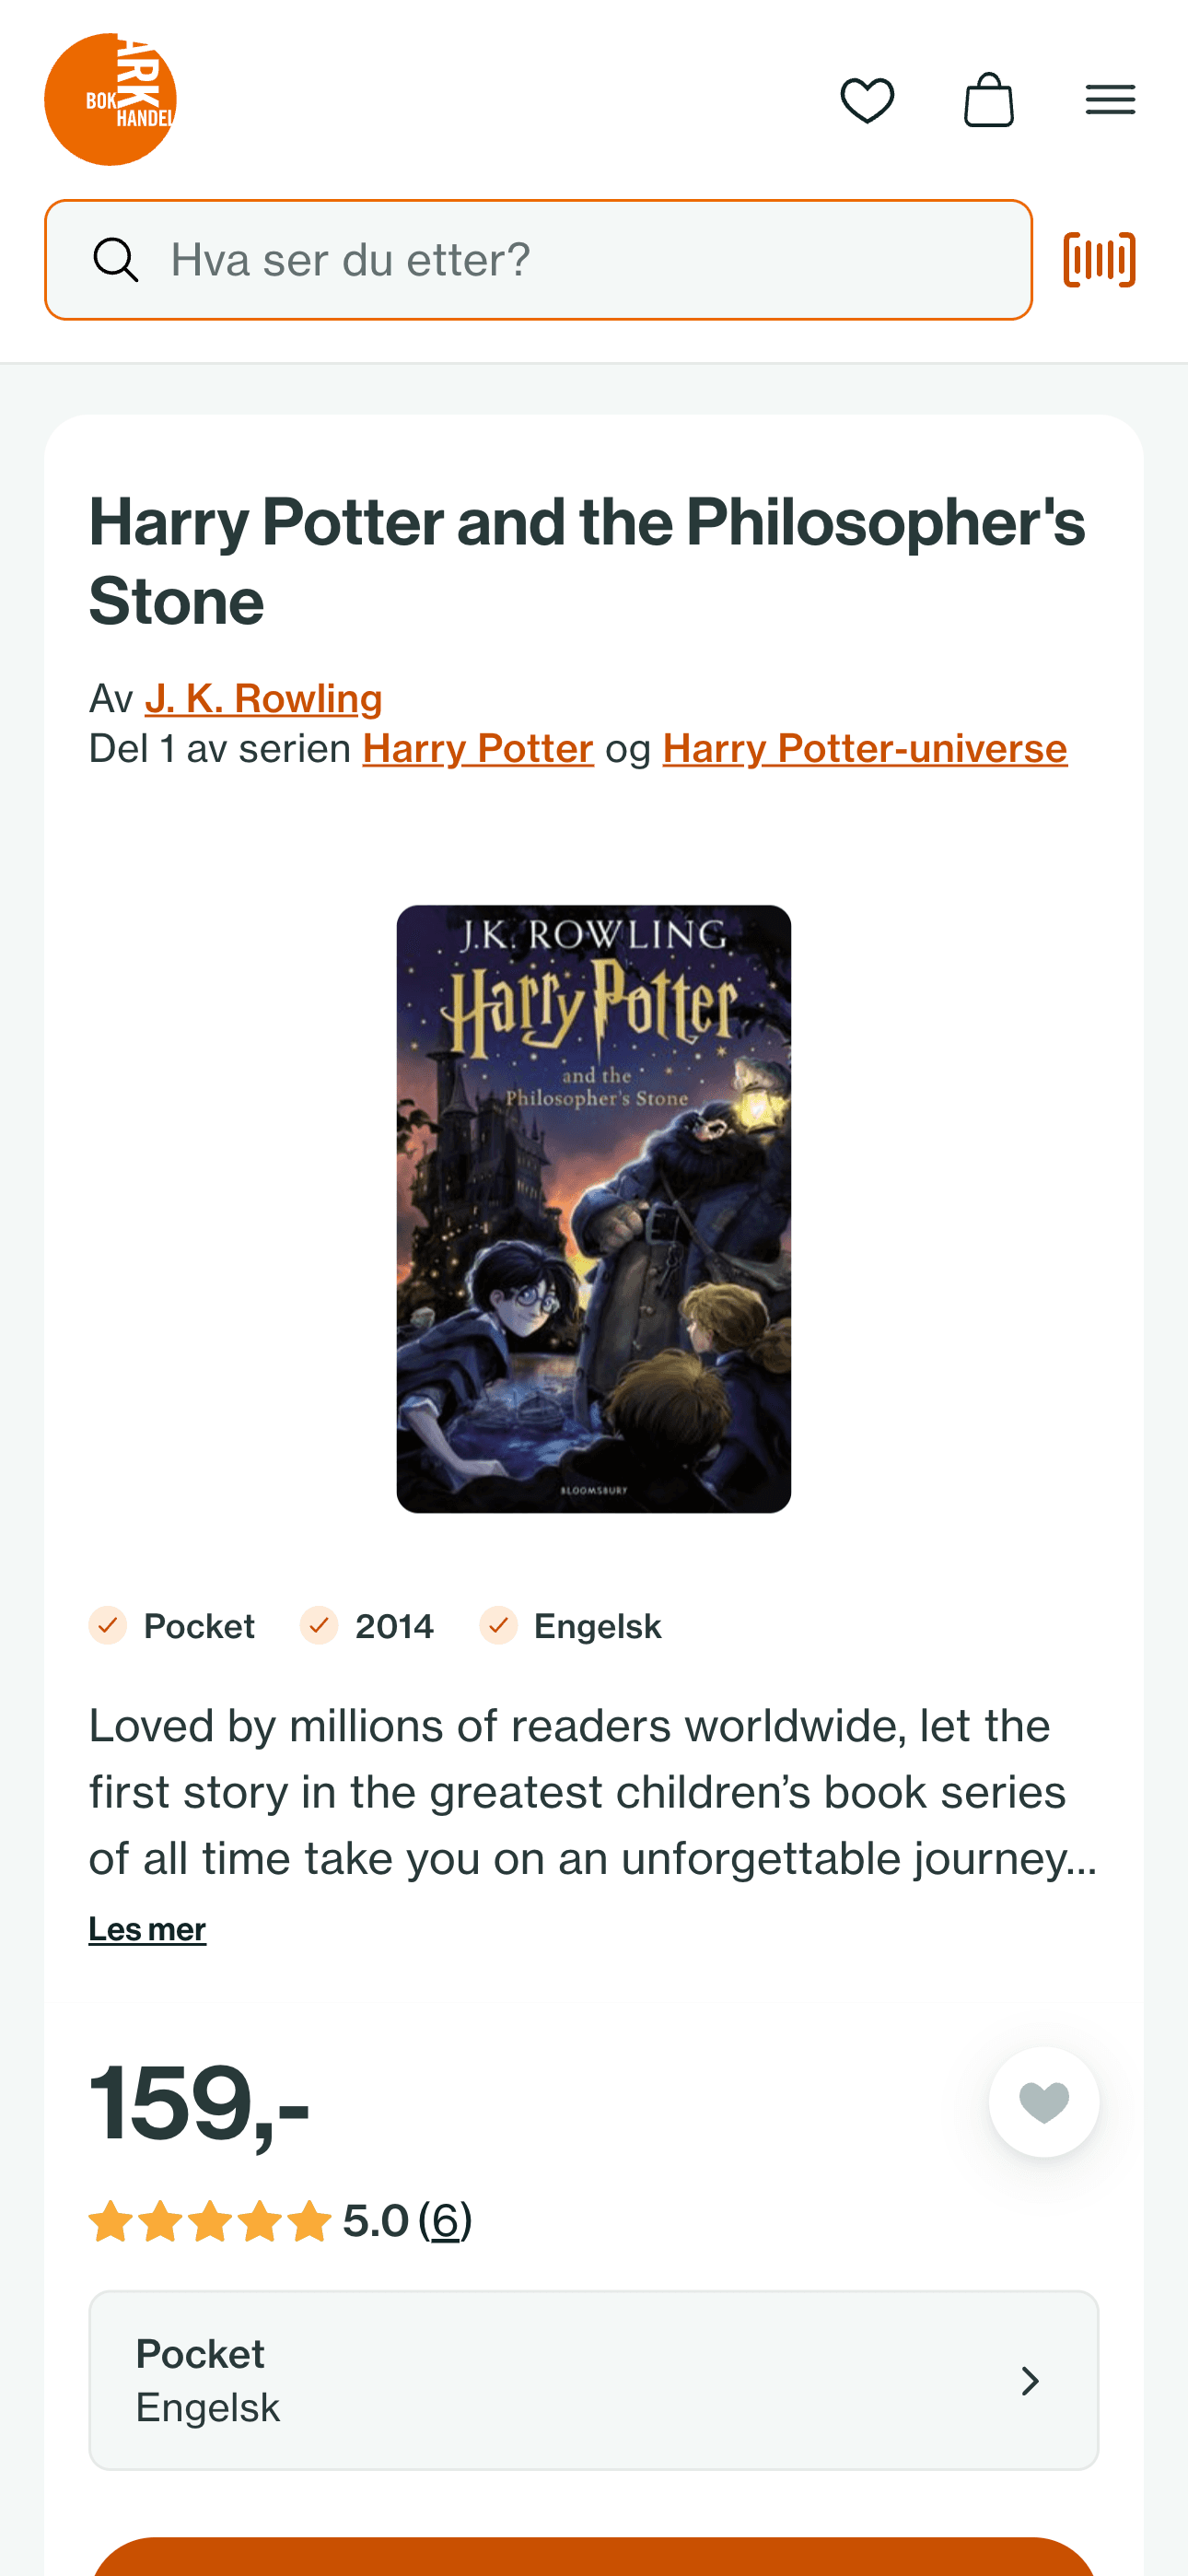Open the Harry Potter-universe series link
The height and width of the screenshot is (2576, 1188).
[x=865, y=748]
